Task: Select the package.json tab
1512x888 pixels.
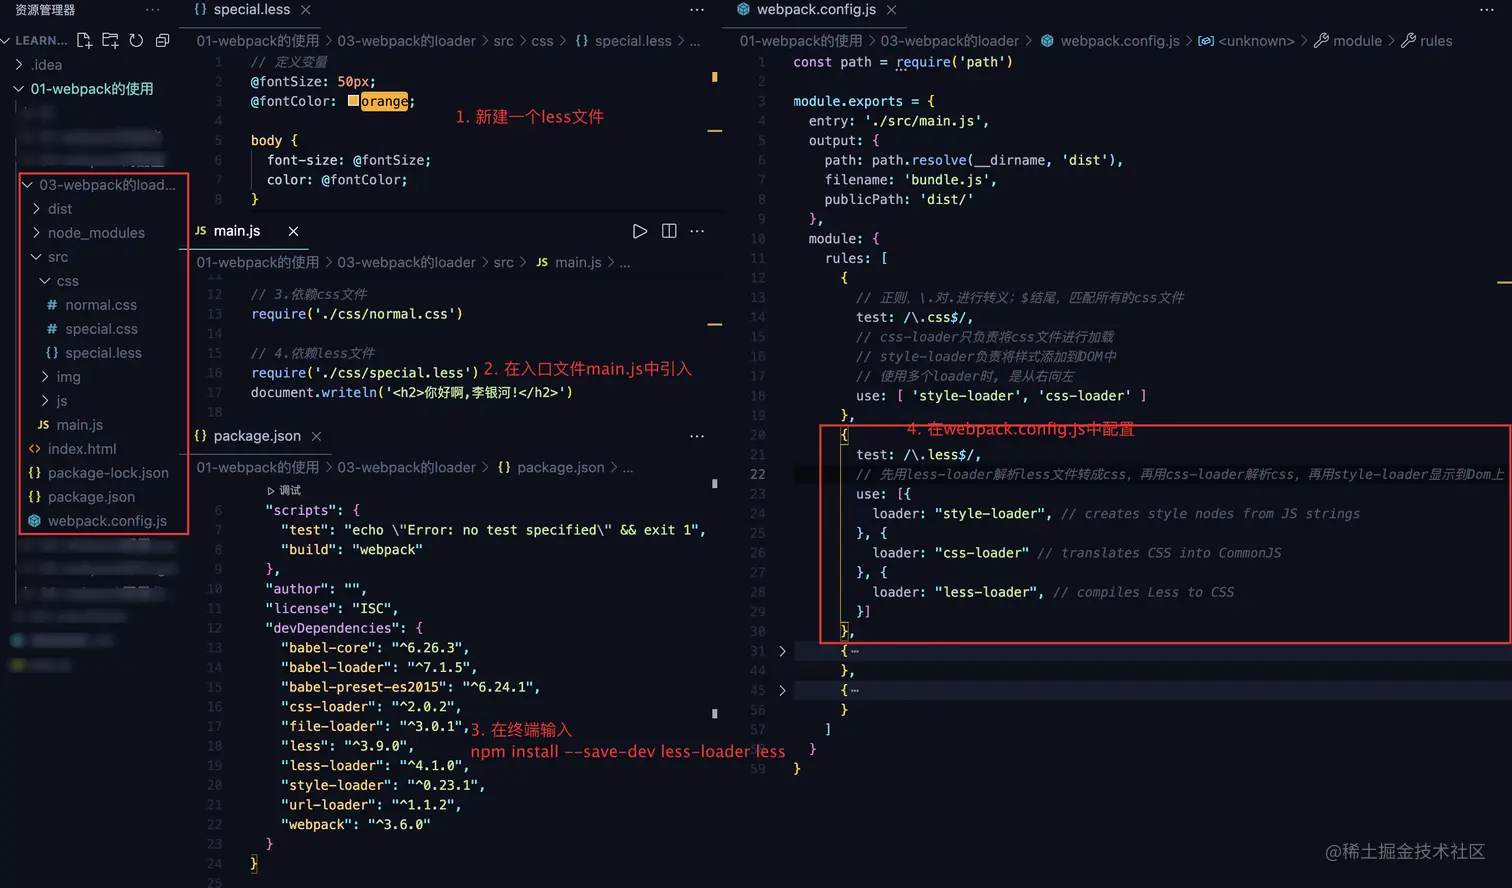Action: (x=257, y=437)
